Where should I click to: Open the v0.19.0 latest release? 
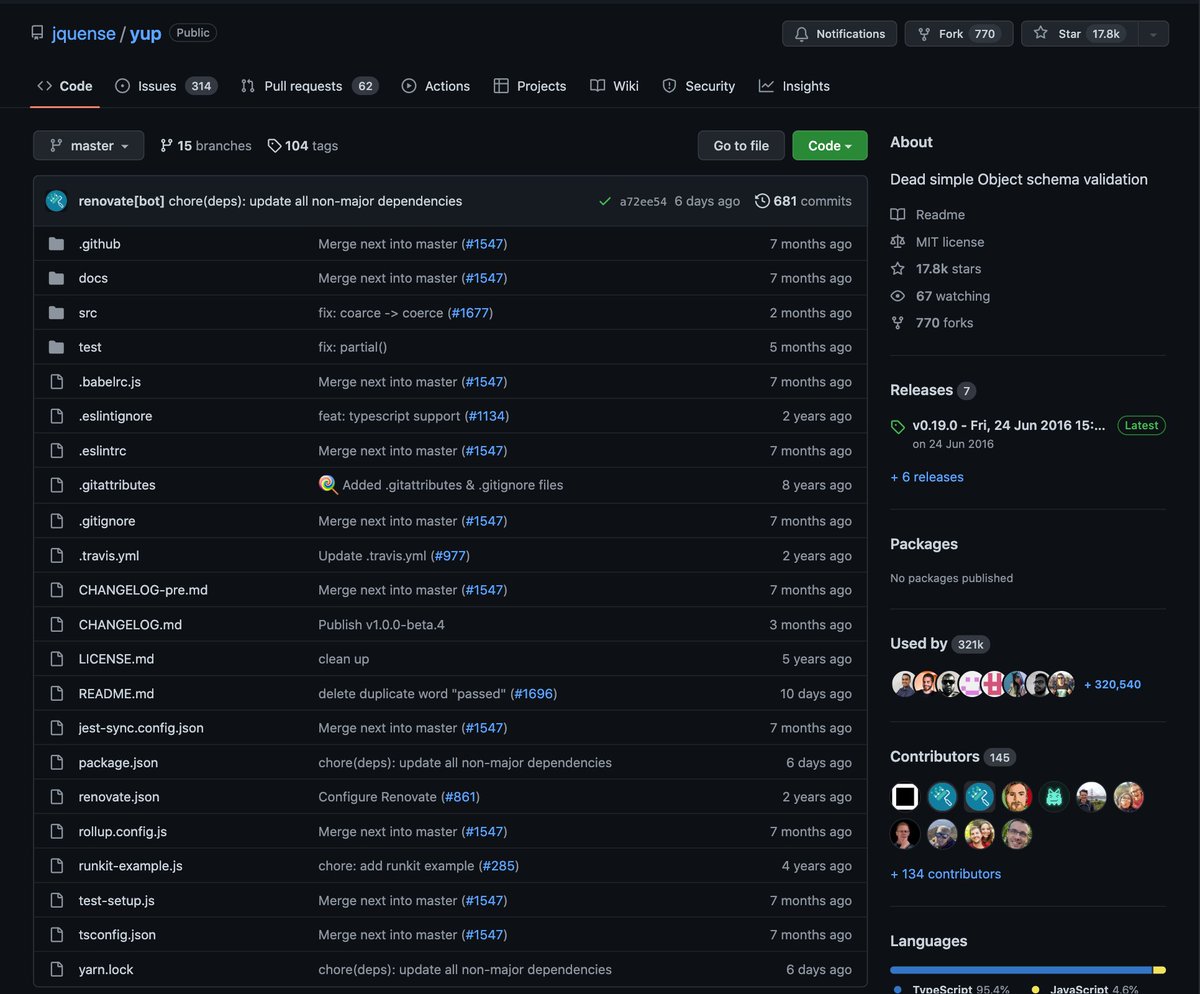(1009, 425)
